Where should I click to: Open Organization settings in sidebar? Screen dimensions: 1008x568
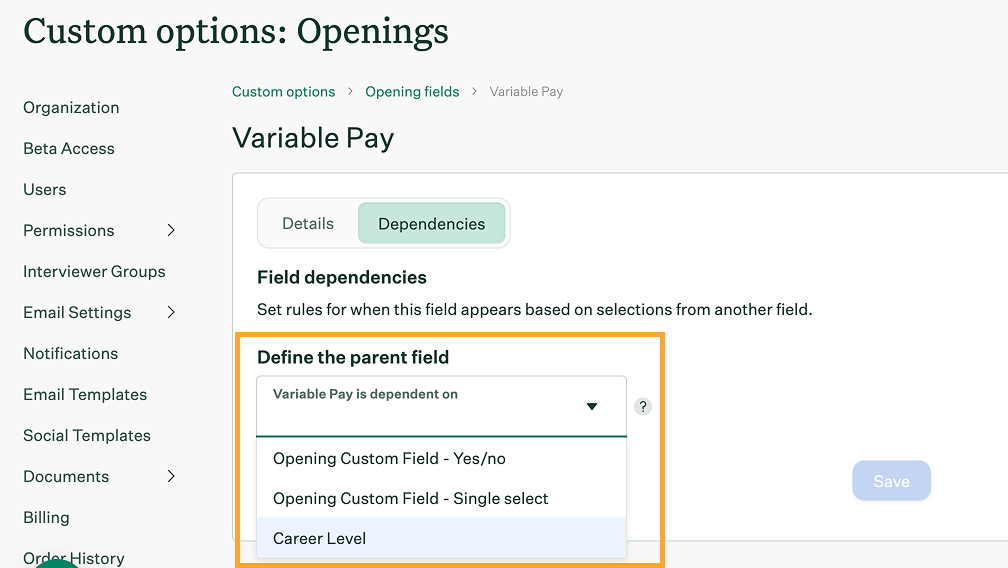71,108
